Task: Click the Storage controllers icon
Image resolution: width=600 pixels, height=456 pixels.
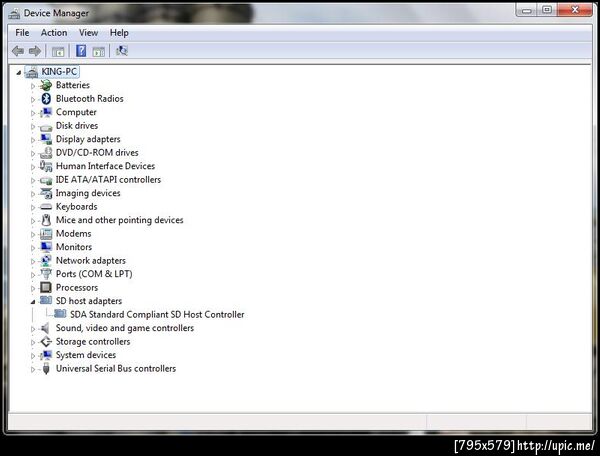Action: [x=46, y=342]
